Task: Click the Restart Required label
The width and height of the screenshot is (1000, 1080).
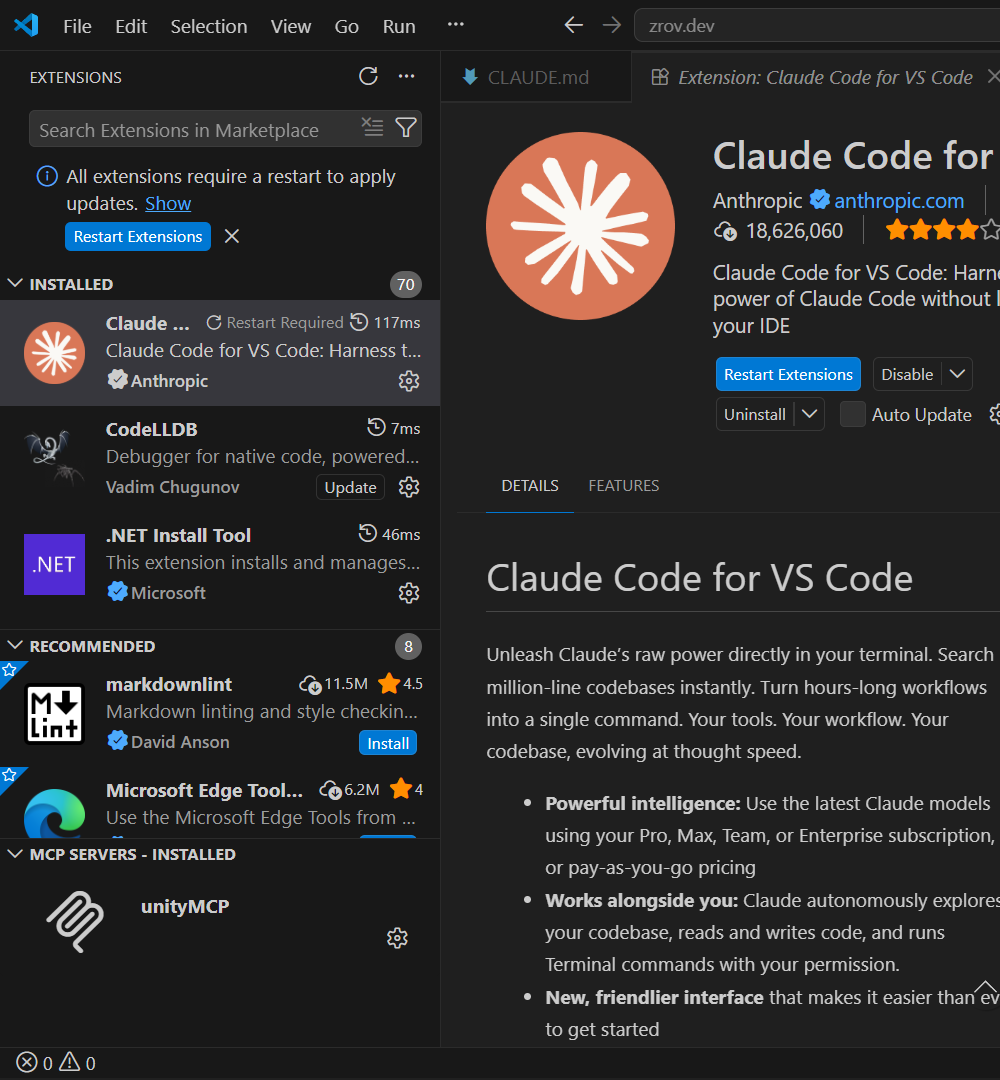Action: pos(284,322)
